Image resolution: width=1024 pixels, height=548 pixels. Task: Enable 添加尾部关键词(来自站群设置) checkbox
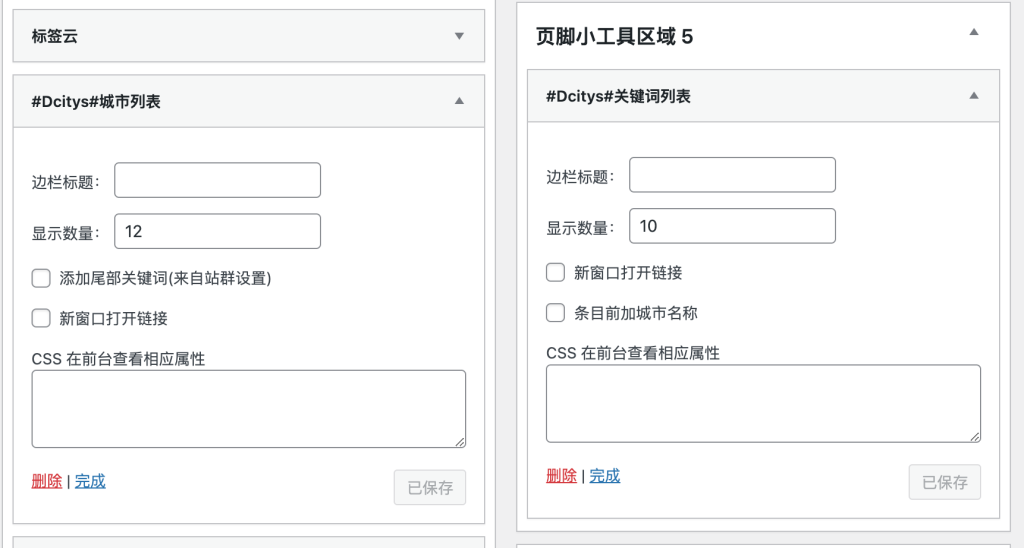tap(41, 278)
